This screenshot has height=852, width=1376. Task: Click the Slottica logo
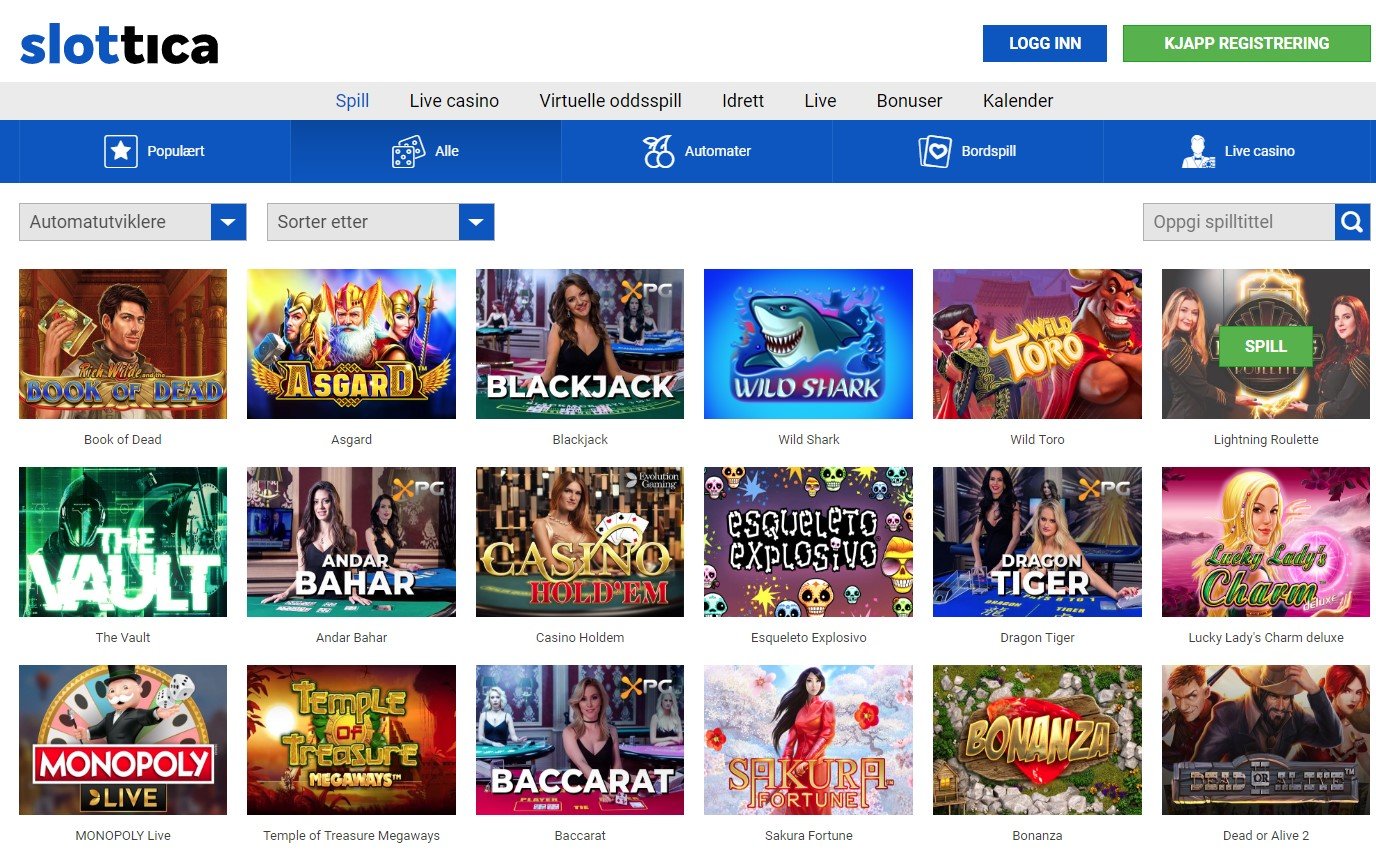pyautogui.click(x=118, y=43)
